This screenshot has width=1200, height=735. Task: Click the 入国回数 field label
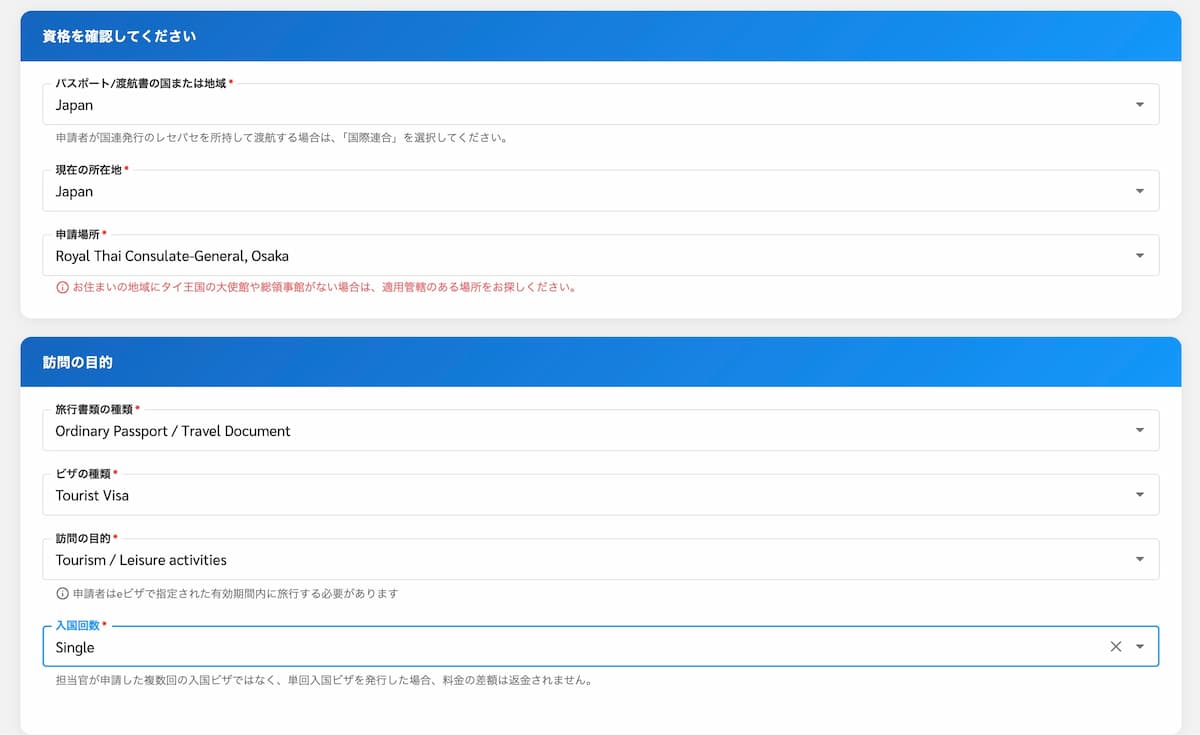80,625
